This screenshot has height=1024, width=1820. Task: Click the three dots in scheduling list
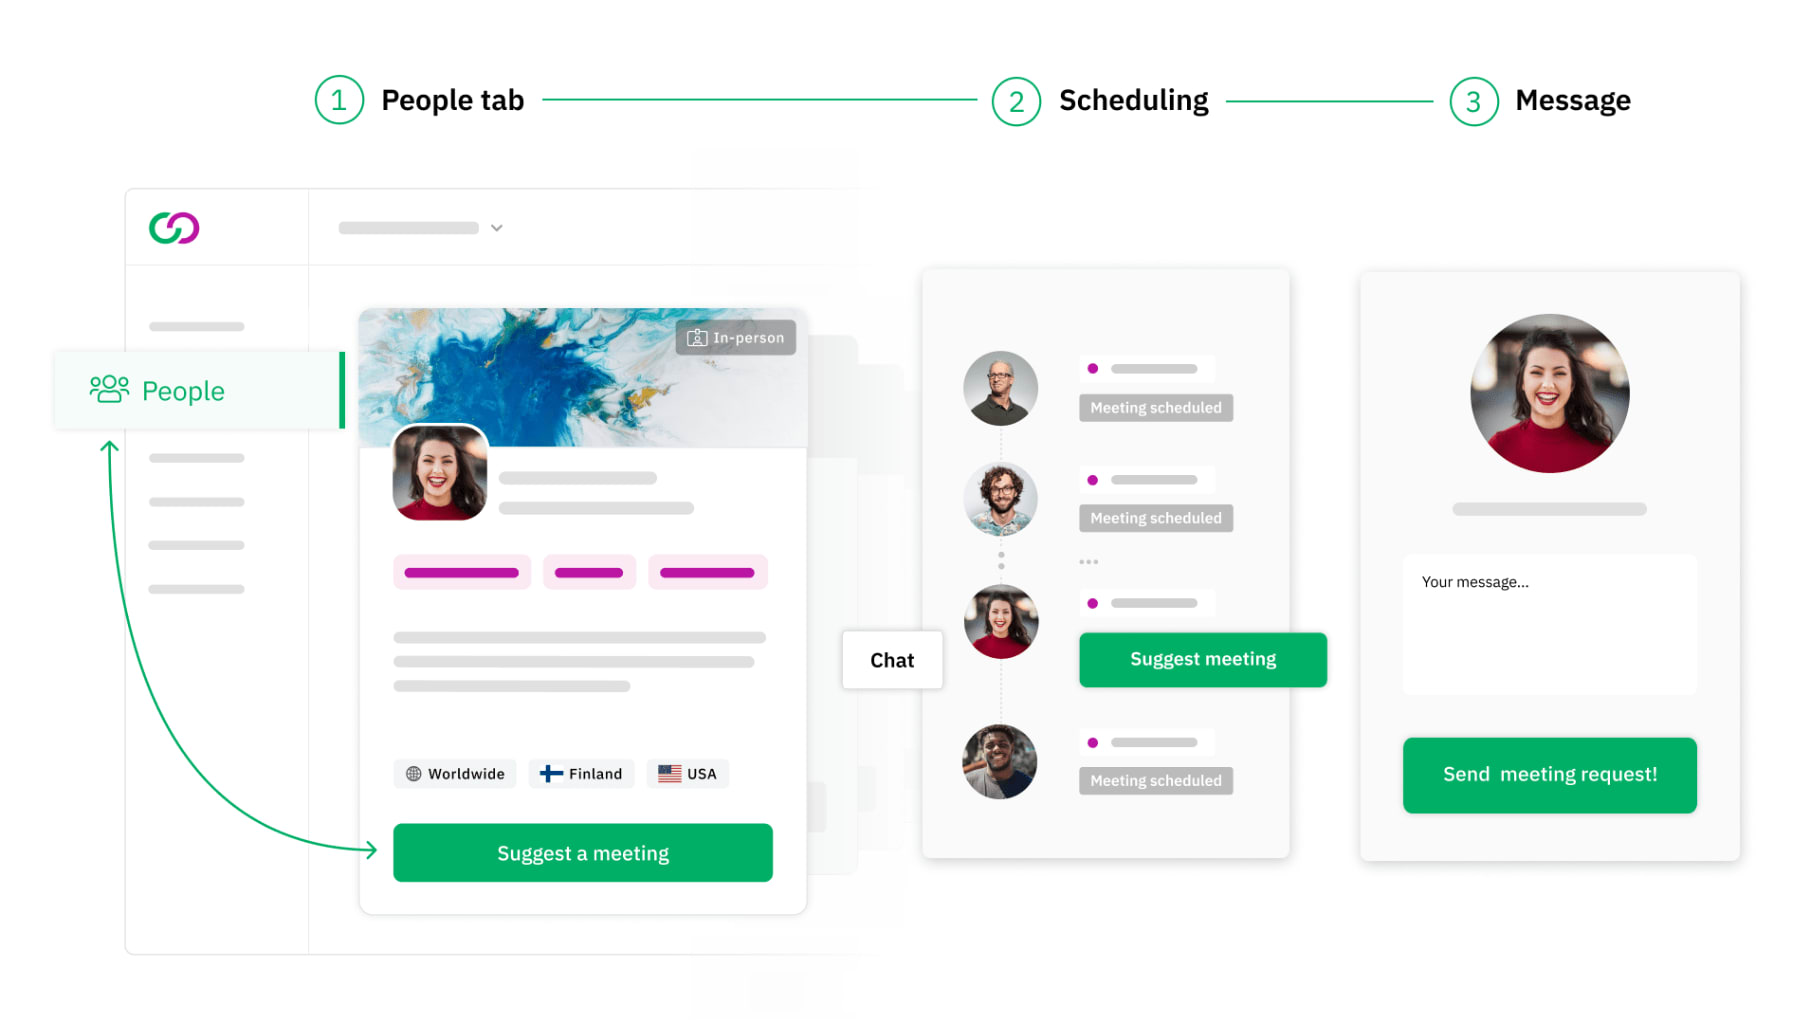coord(1089,562)
